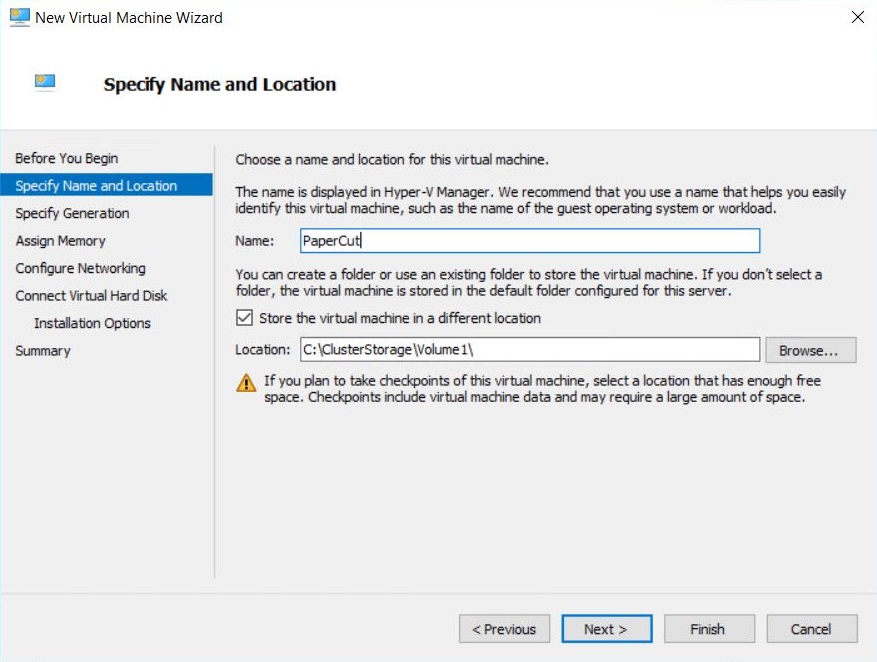Select Connect Virtual Hard Disk step
Viewport: 877px width, 662px height.
pyautogui.click(x=91, y=295)
